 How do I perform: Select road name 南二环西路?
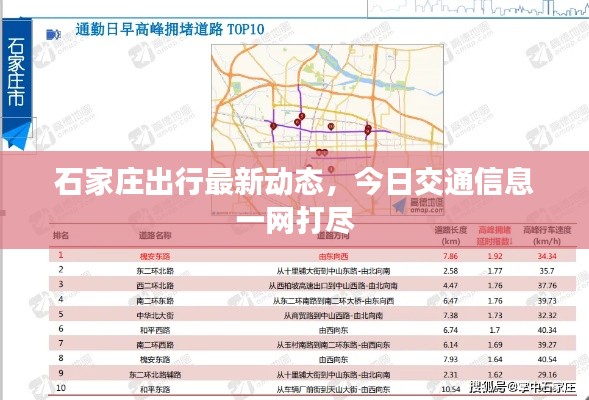155,345
